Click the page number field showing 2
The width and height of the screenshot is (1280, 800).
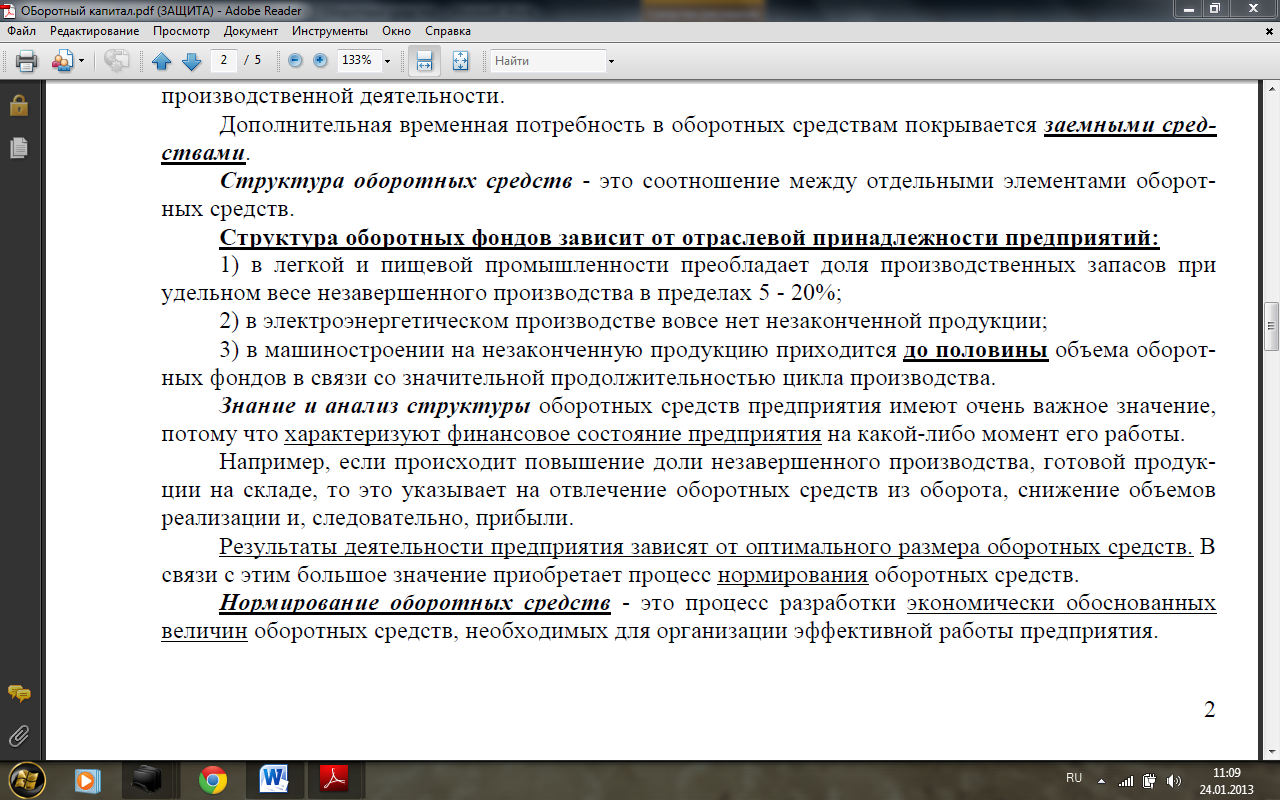click(224, 60)
